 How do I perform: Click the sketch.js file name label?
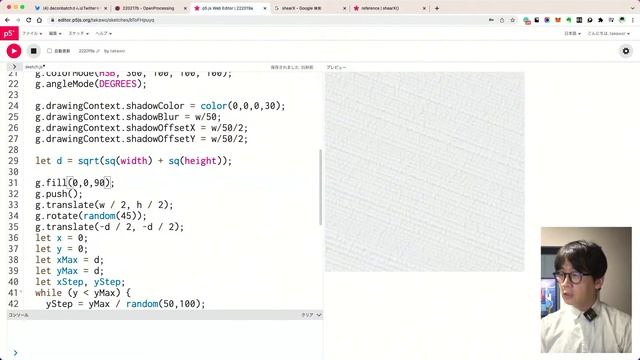(x=35, y=67)
